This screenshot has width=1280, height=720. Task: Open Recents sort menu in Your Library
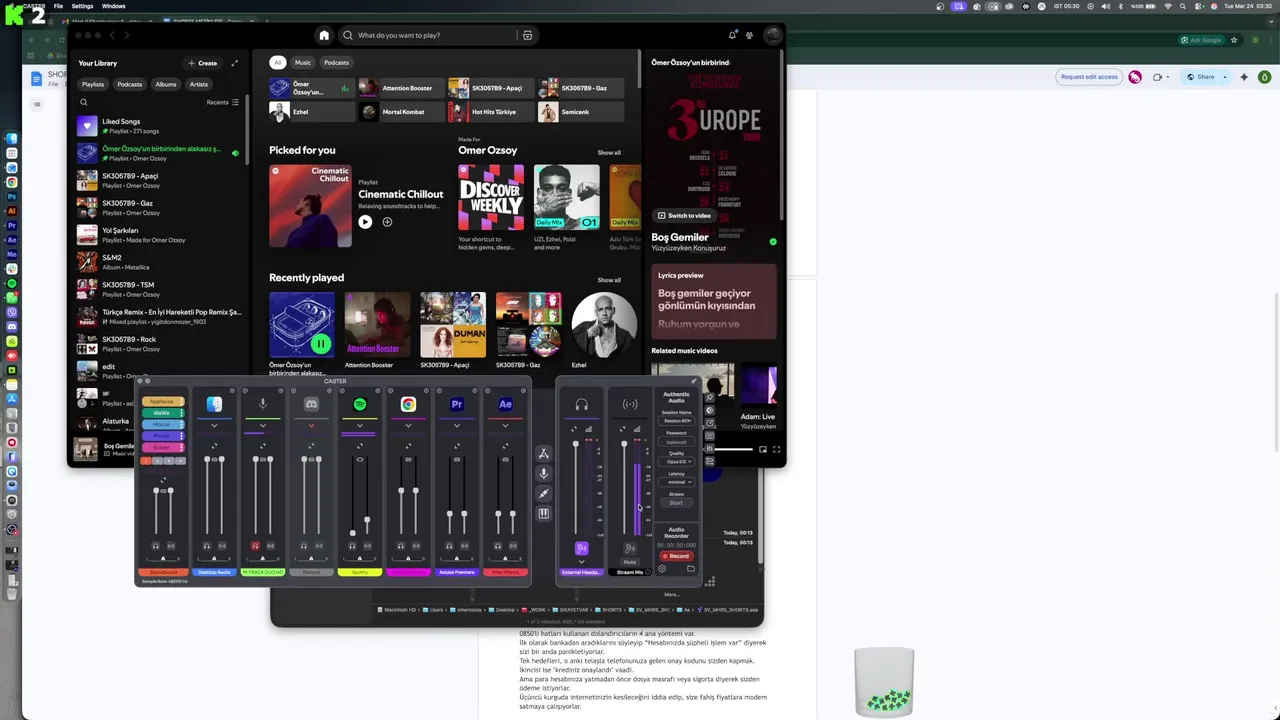223,102
